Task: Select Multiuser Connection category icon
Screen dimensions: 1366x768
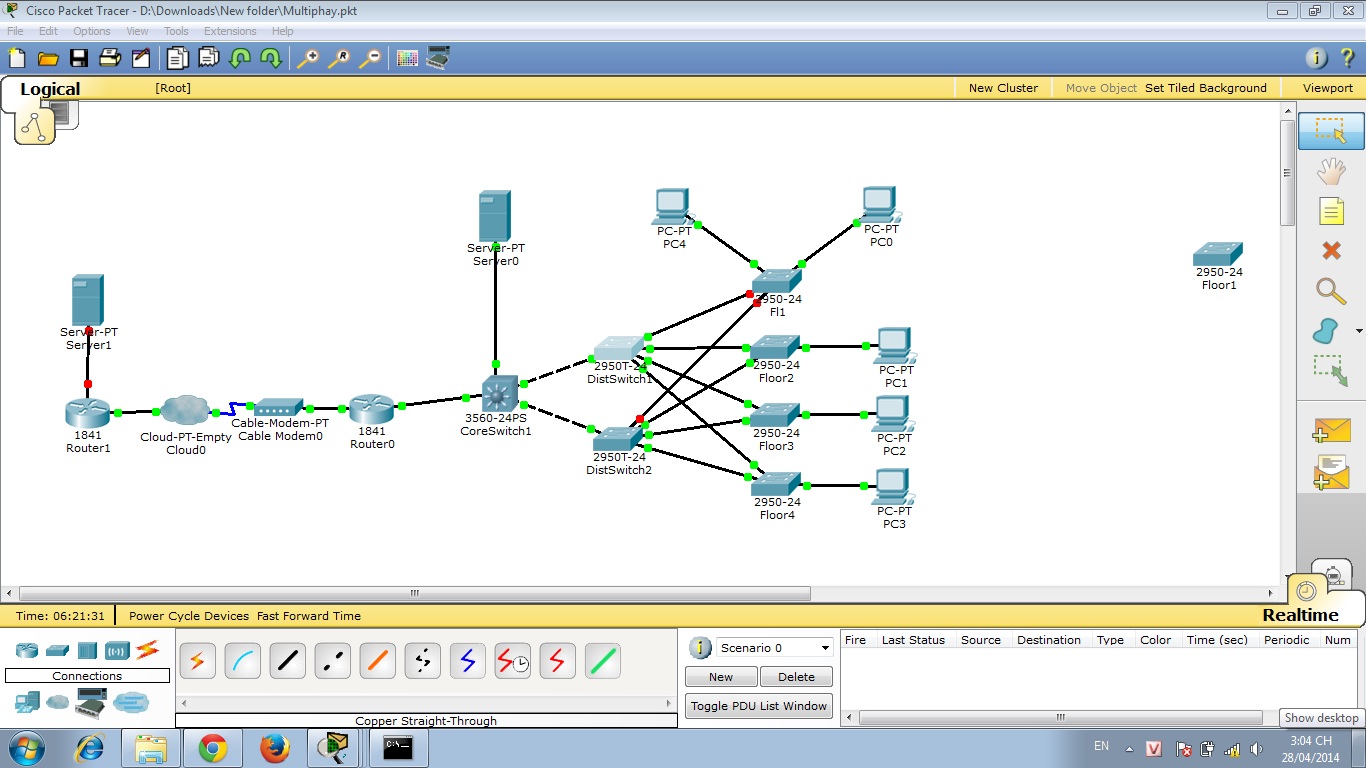Action: tap(130, 703)
